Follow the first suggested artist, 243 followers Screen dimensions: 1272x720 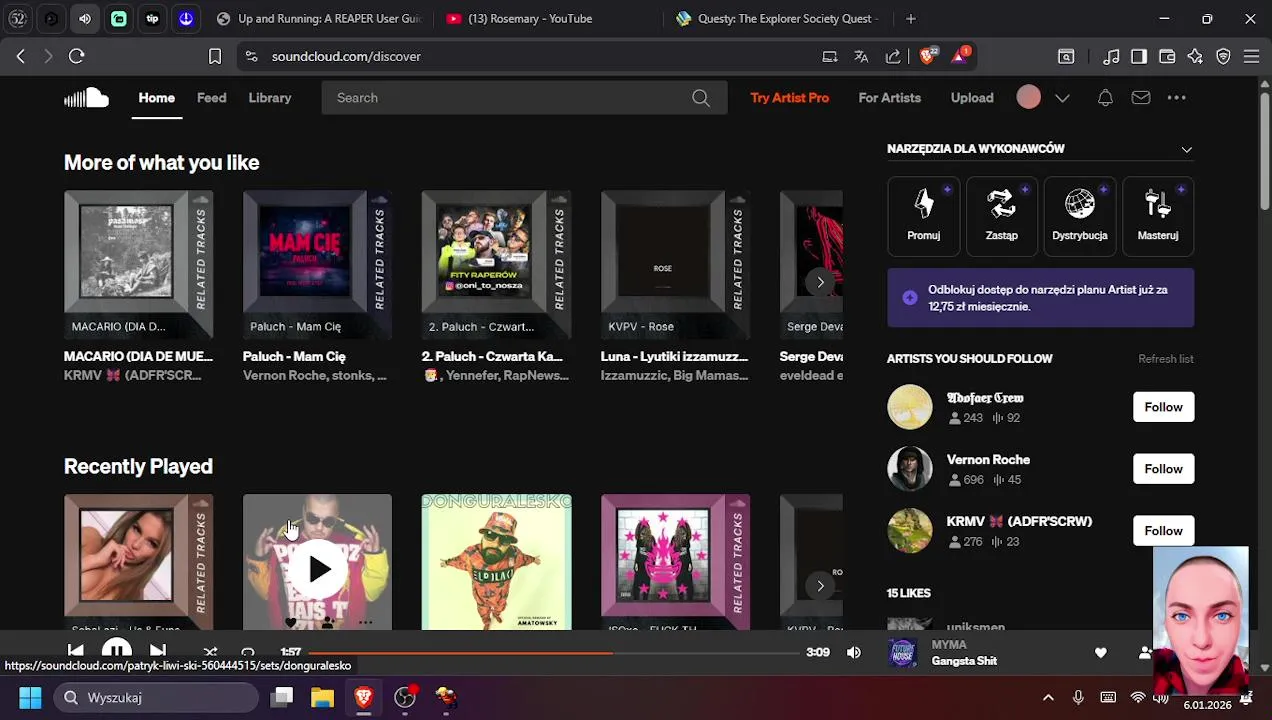point(1163,407)
